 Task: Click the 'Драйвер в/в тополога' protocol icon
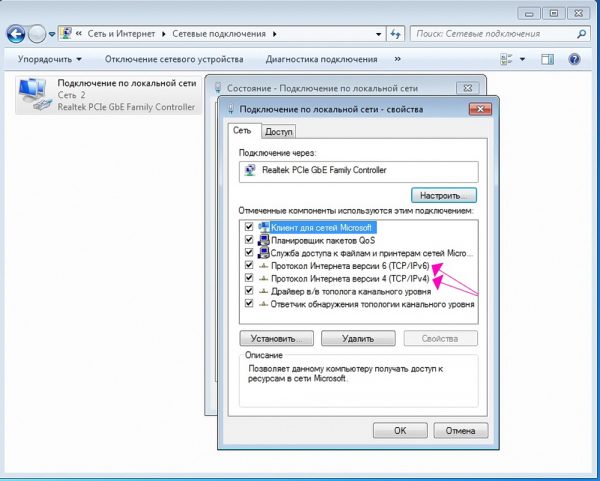pos(263,291)
